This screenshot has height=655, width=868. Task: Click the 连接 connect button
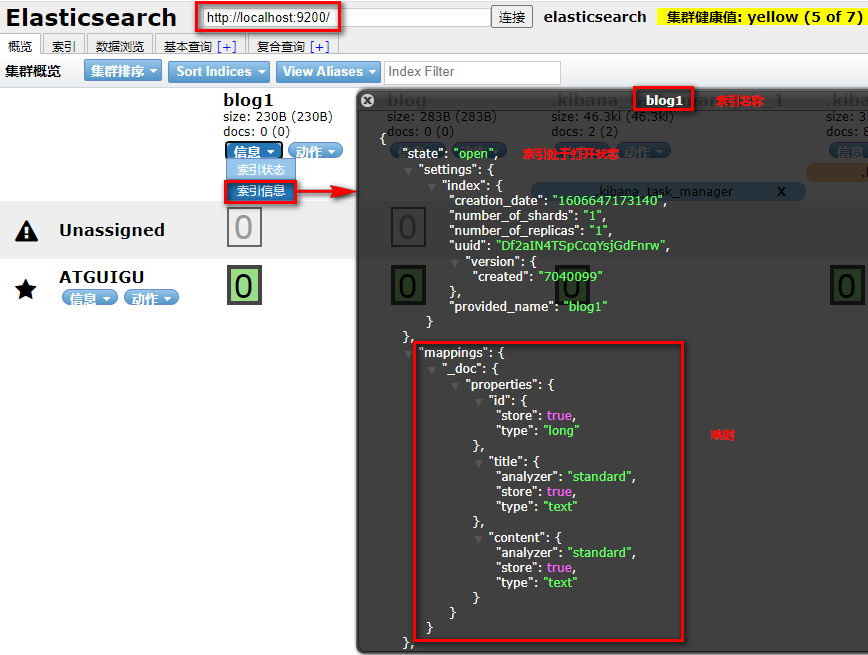[512, 17]
